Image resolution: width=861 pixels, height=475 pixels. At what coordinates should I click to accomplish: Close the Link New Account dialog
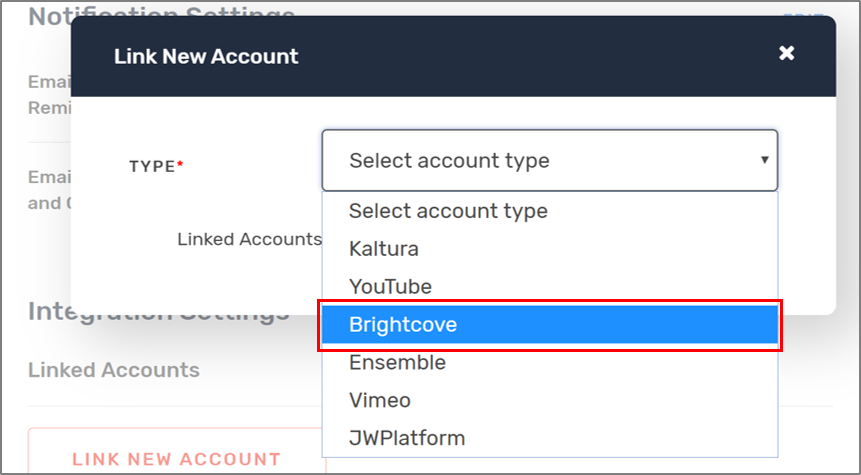coord(786,53)
